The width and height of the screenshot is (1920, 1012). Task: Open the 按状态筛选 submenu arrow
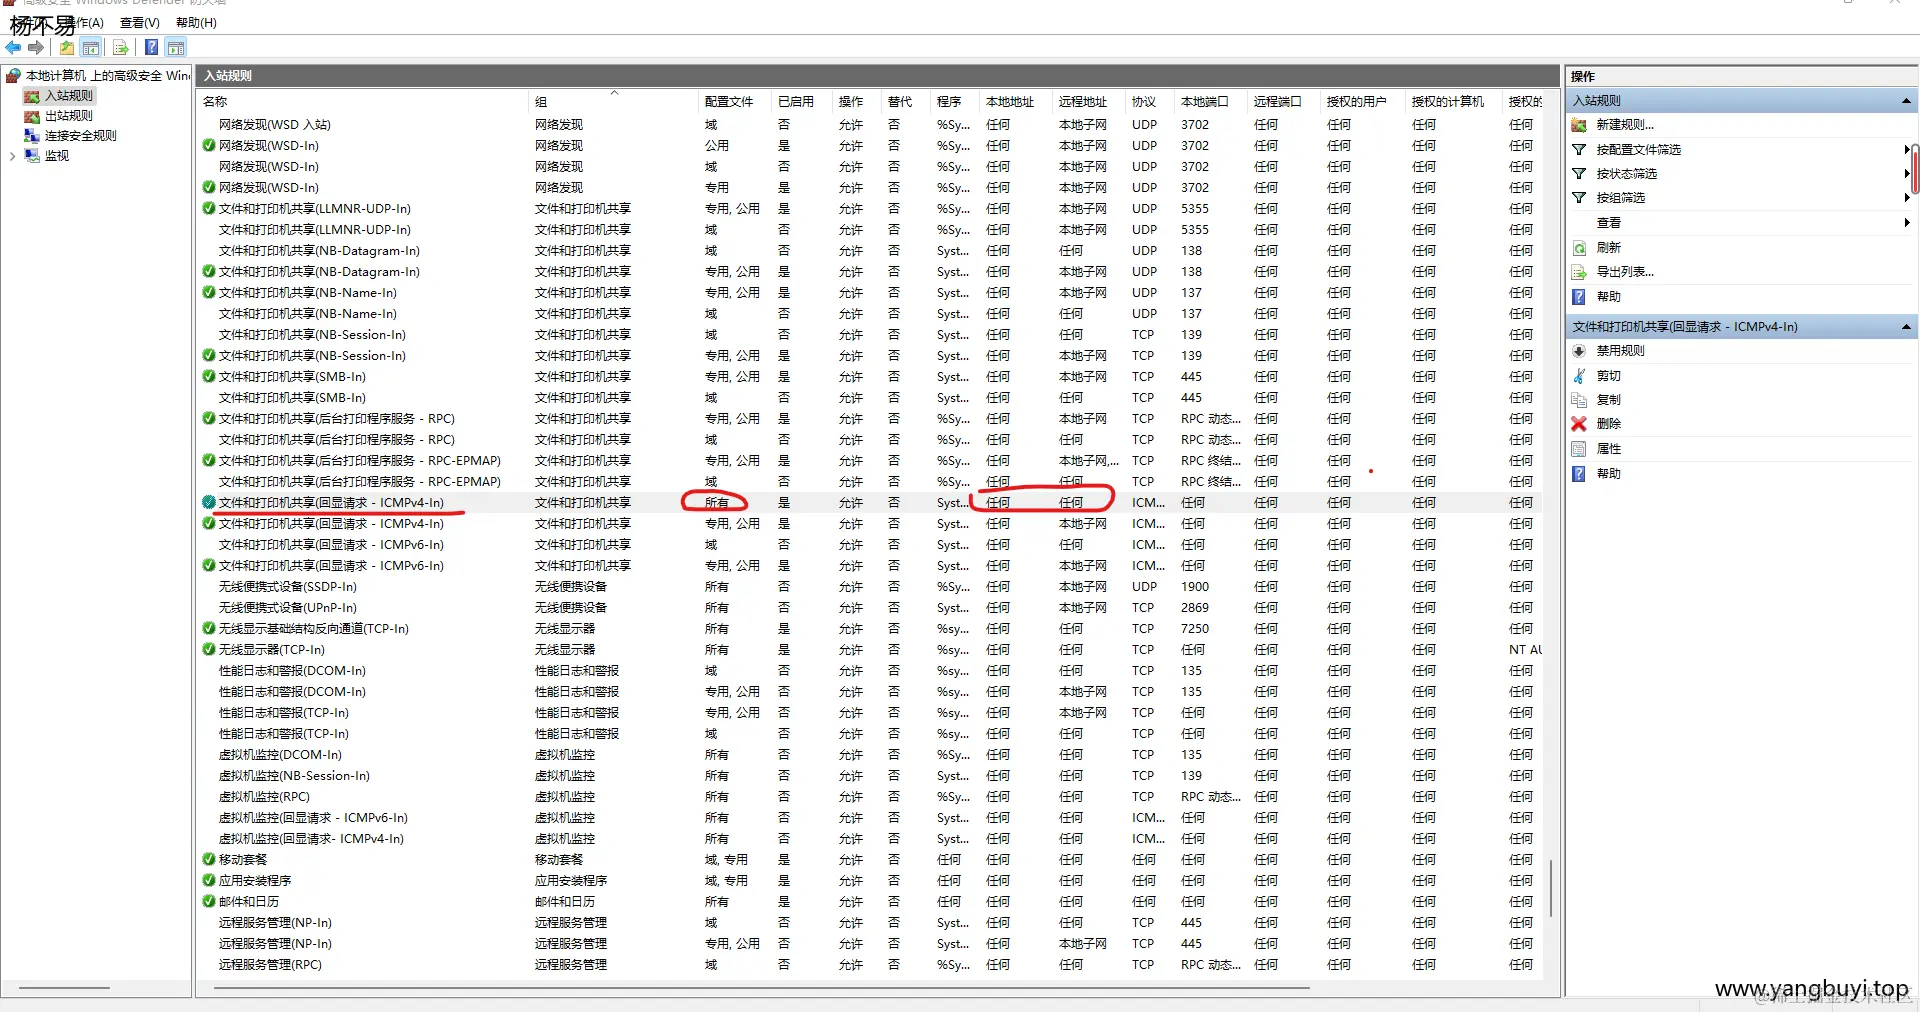[1907, 173]
